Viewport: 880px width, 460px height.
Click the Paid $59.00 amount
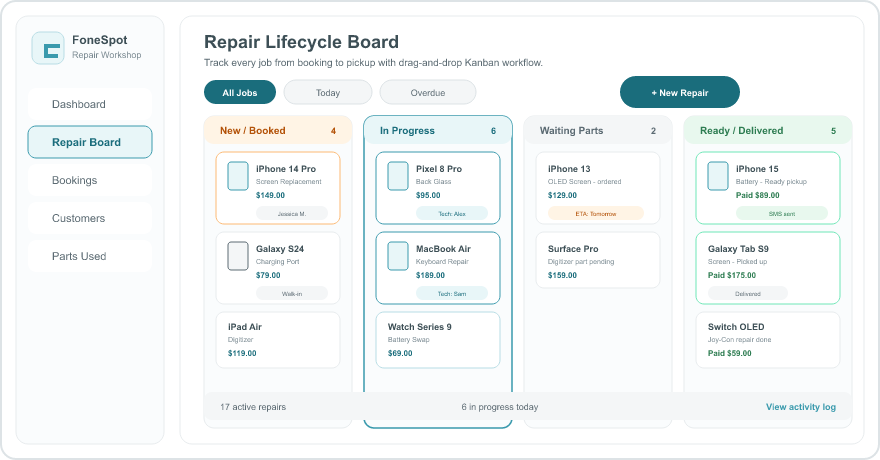coord(730,353)
